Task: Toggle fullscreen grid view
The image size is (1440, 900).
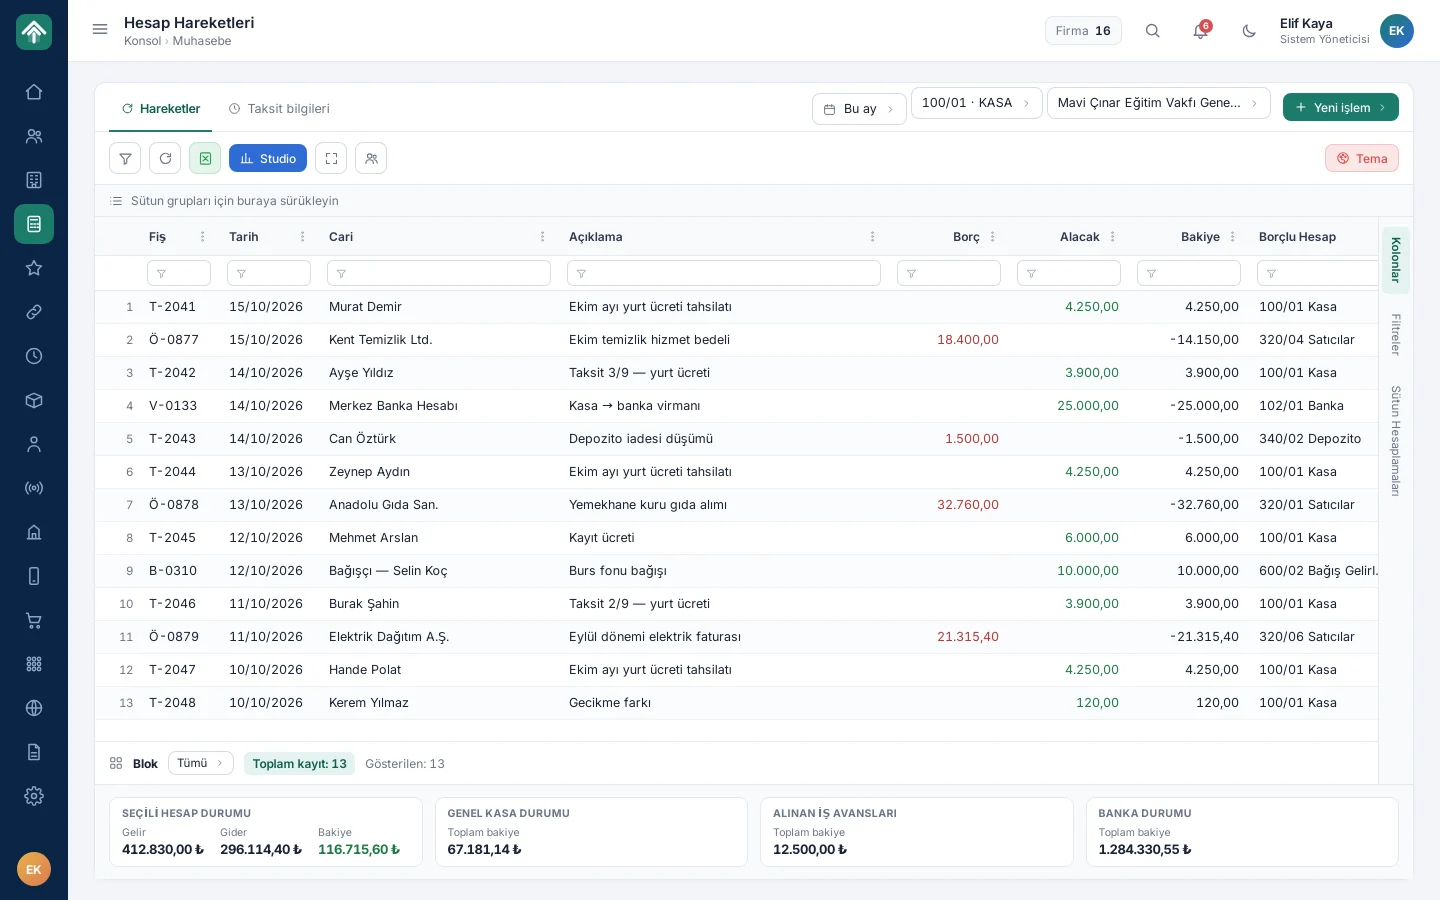Action: (331, 158)
